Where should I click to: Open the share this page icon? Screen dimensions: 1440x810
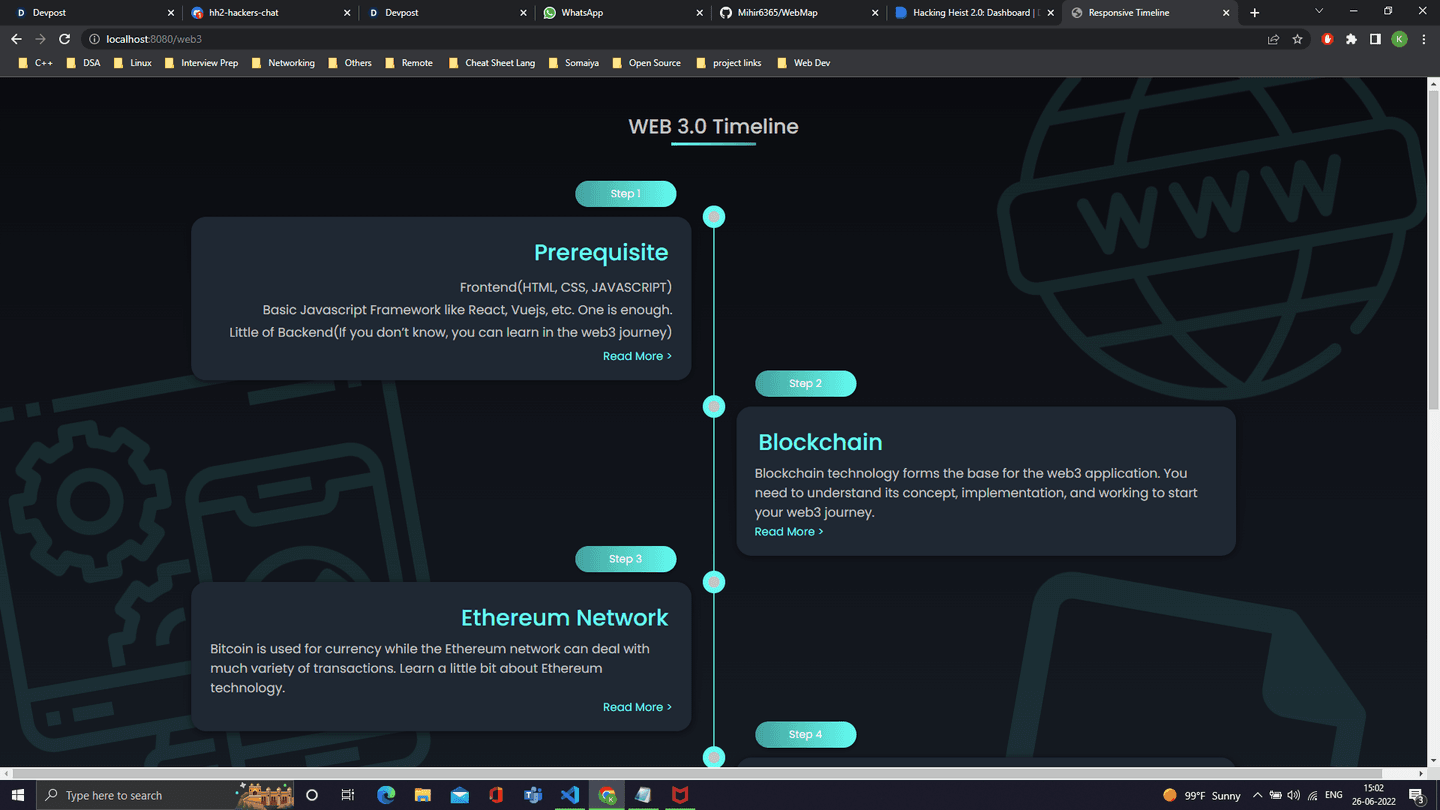tap(1273, 39)
